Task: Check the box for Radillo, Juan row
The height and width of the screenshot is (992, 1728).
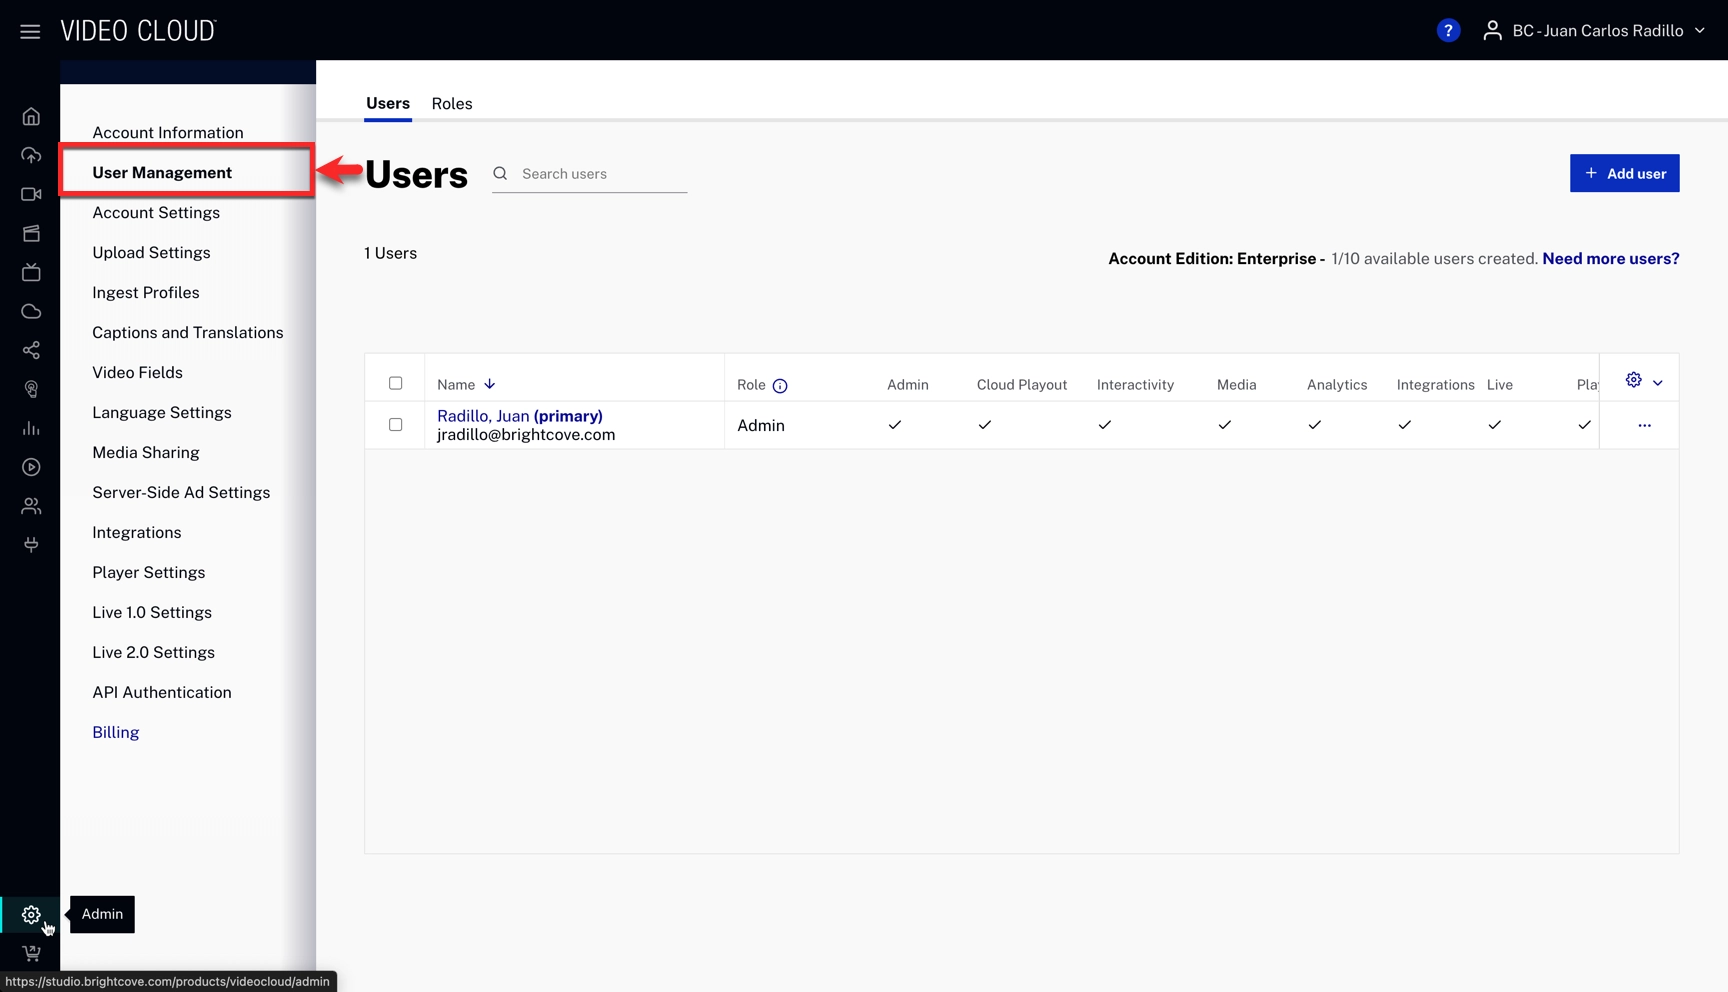Action: (396, 425)
